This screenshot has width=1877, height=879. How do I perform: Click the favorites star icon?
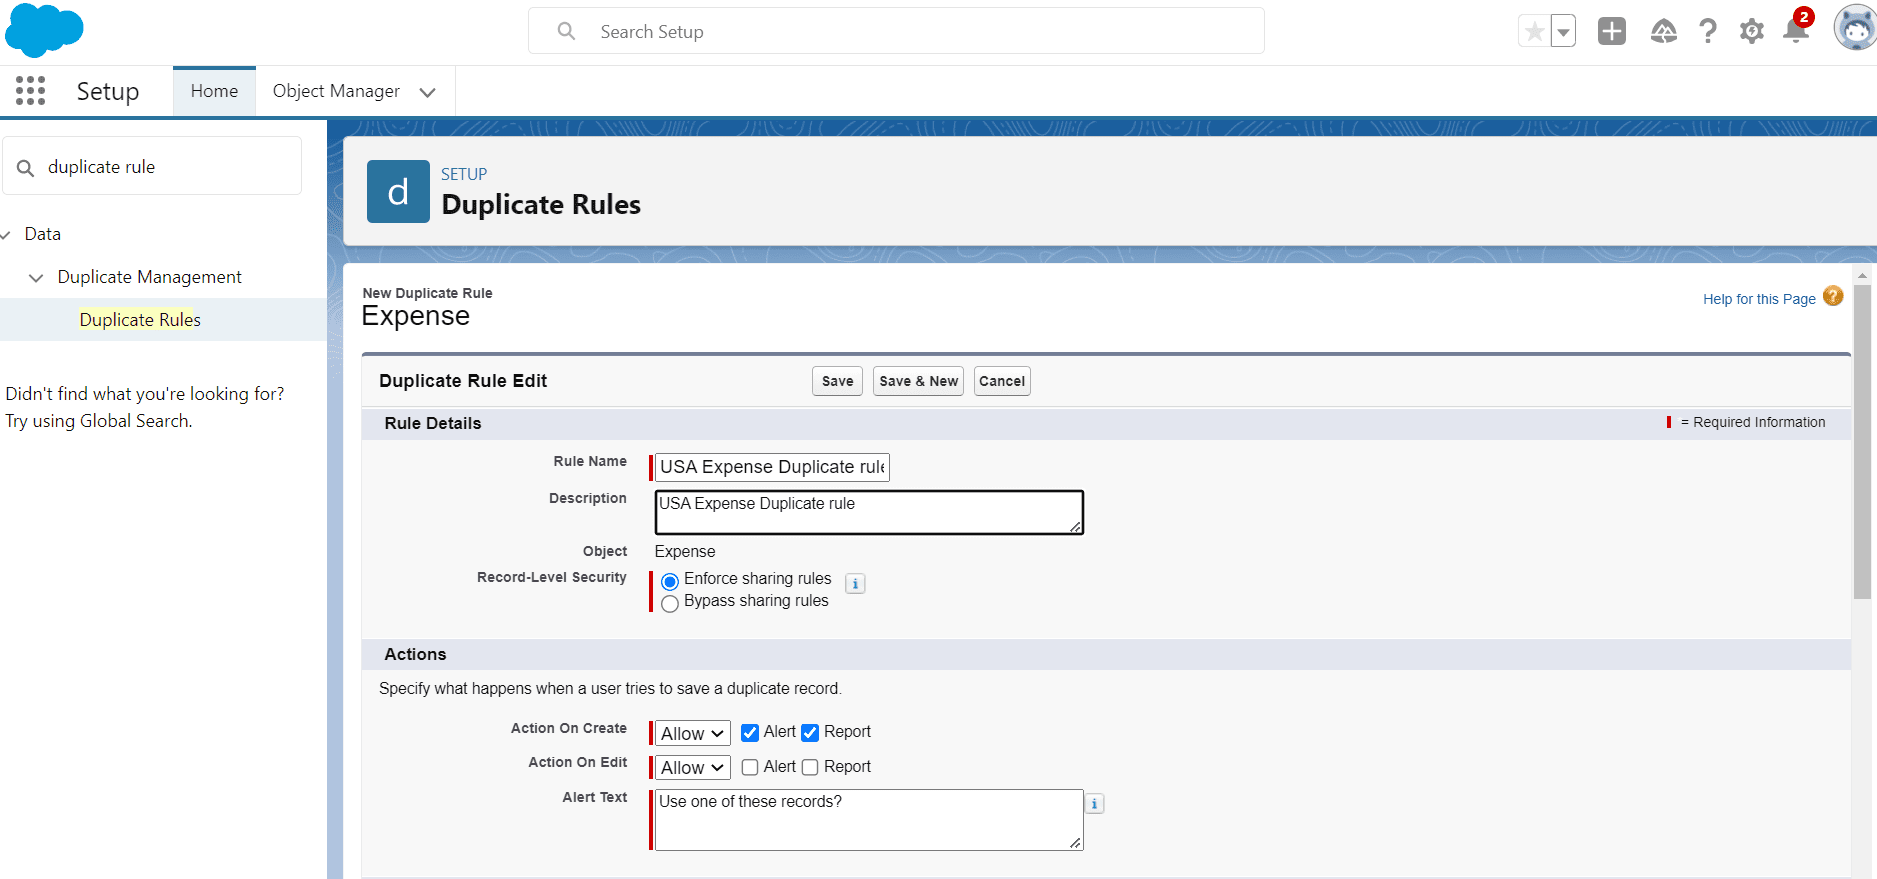tap(1534, 32)
